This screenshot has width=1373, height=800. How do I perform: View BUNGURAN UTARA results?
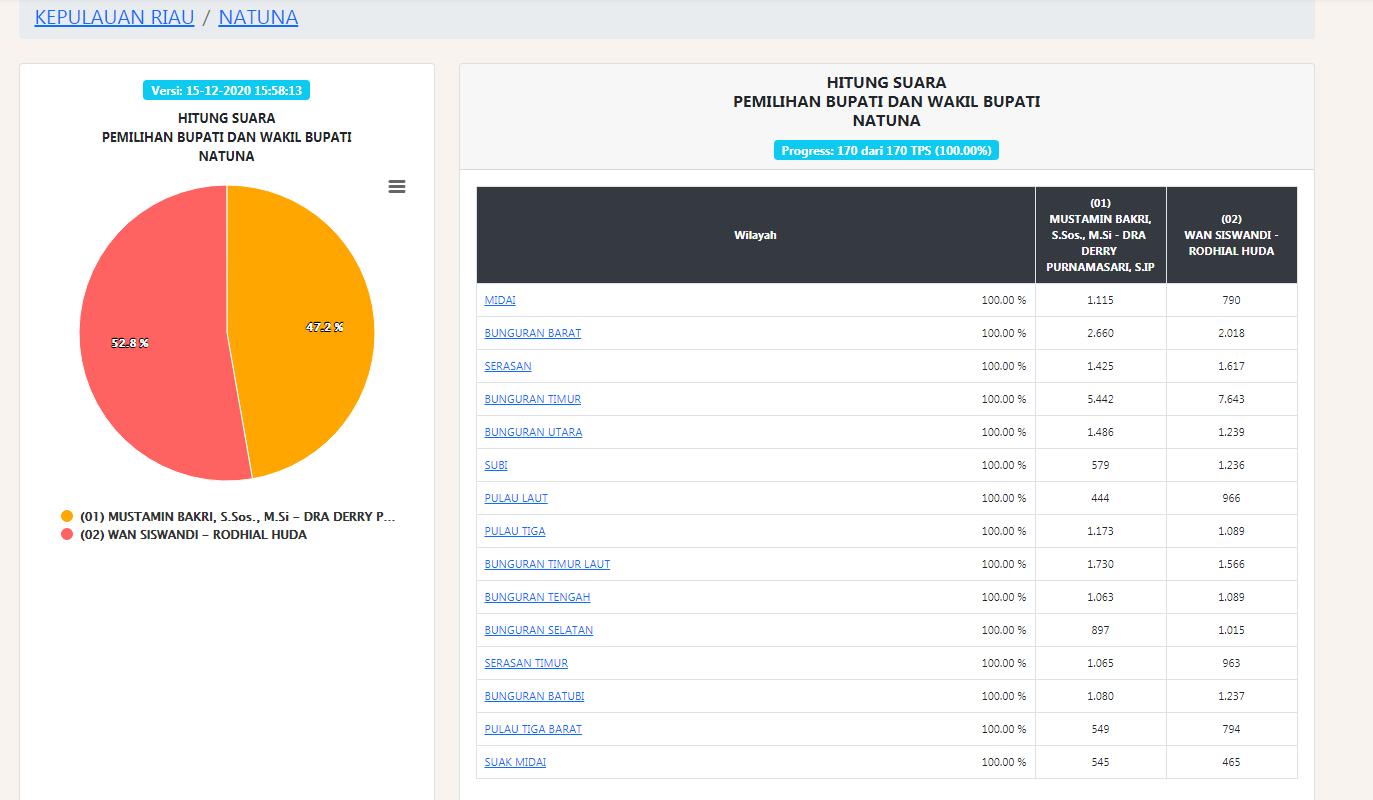533,432
